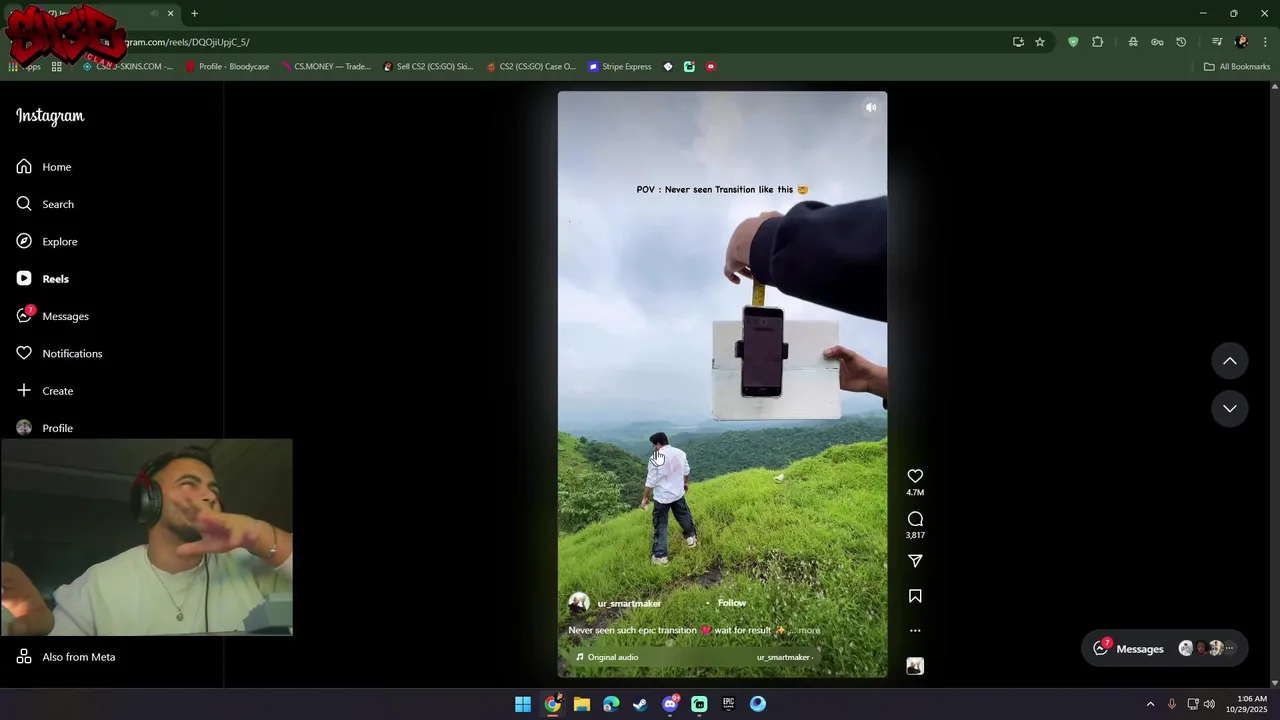The width and height of the screenshot is (1280, 720).
Task: Open Epic Games Launcher from the taskbar
Action: click(728, 704)
